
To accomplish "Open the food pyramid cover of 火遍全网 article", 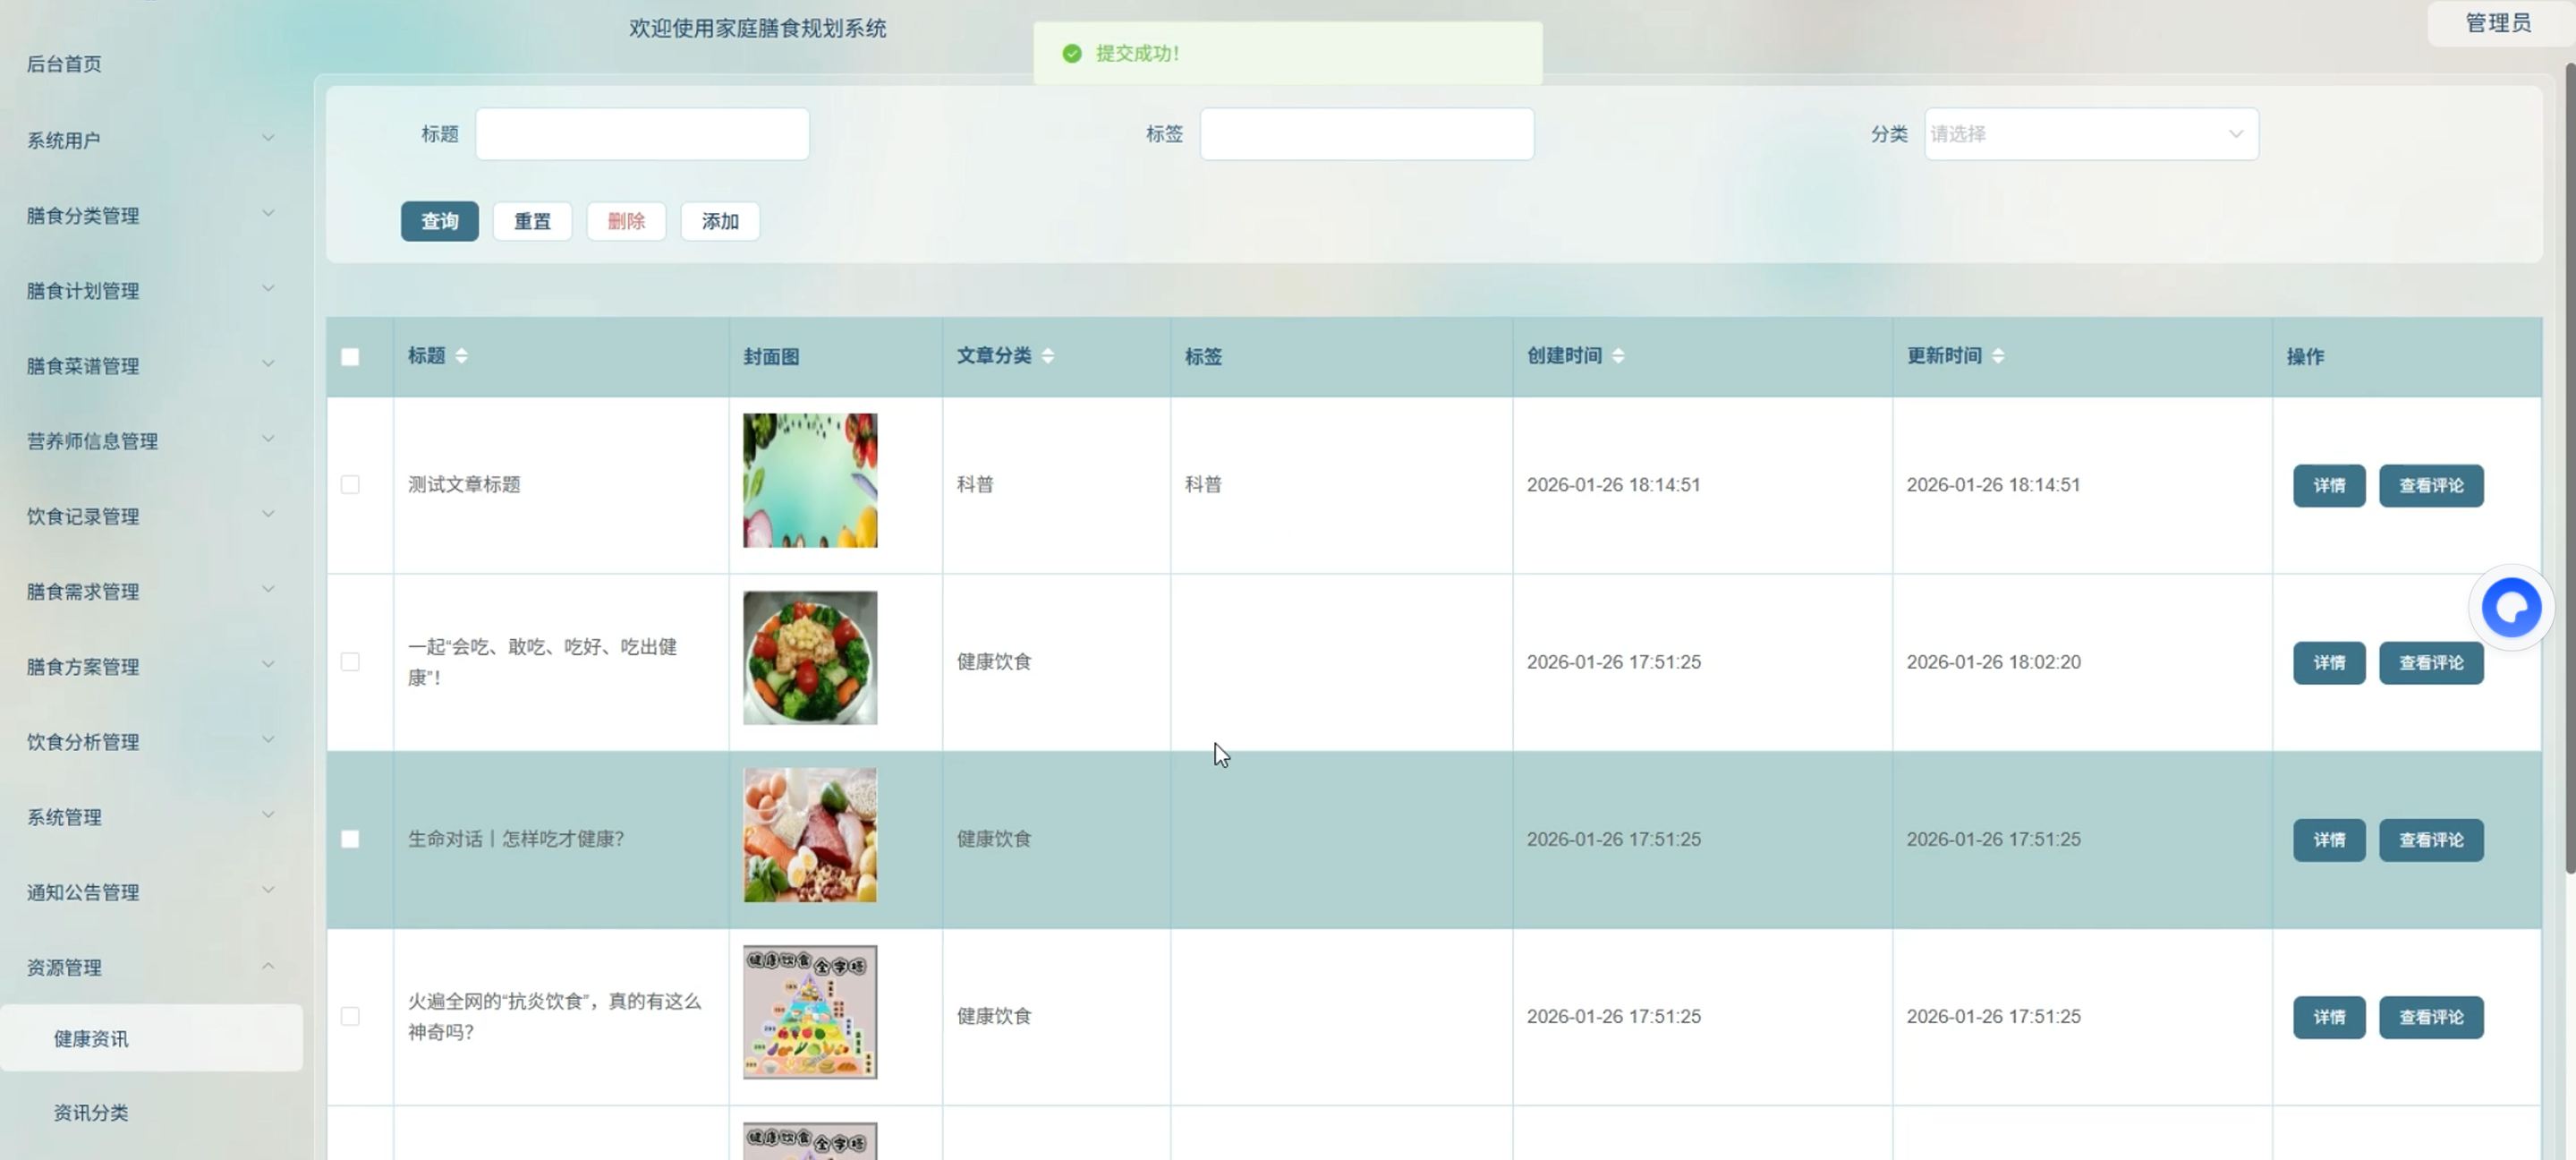I will pyautogui.click(x=810, y=1012).
